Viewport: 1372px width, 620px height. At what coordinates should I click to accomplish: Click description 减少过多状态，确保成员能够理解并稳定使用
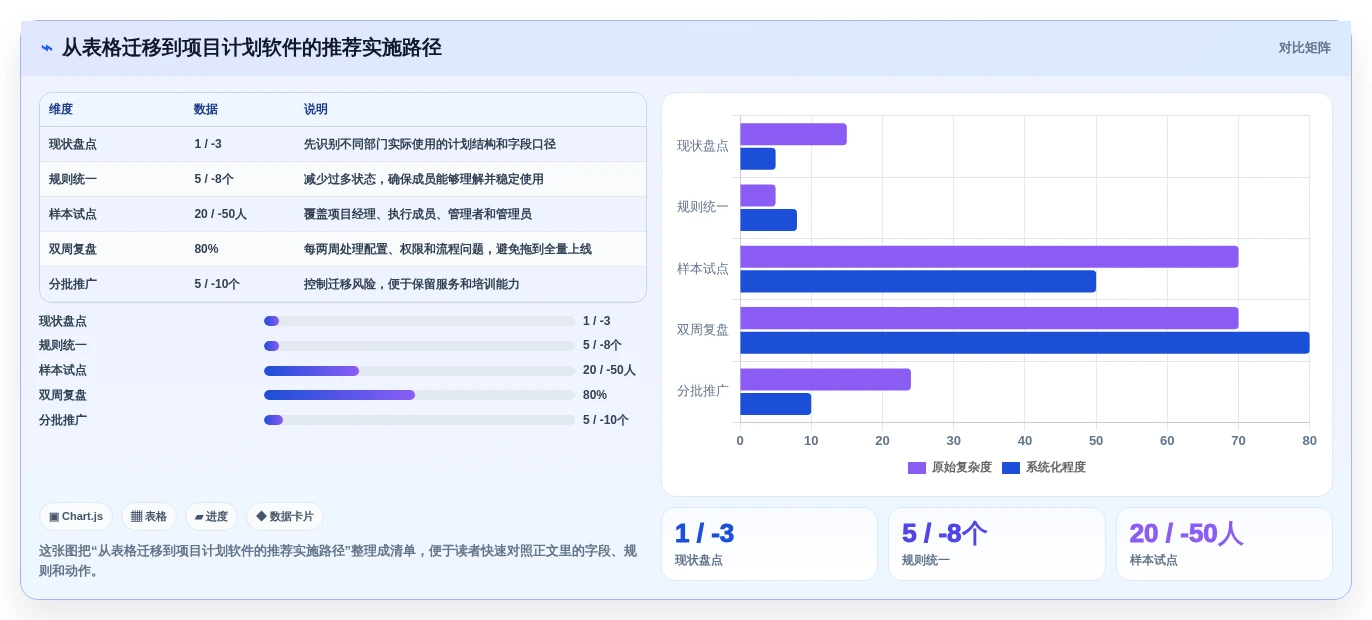424,179
